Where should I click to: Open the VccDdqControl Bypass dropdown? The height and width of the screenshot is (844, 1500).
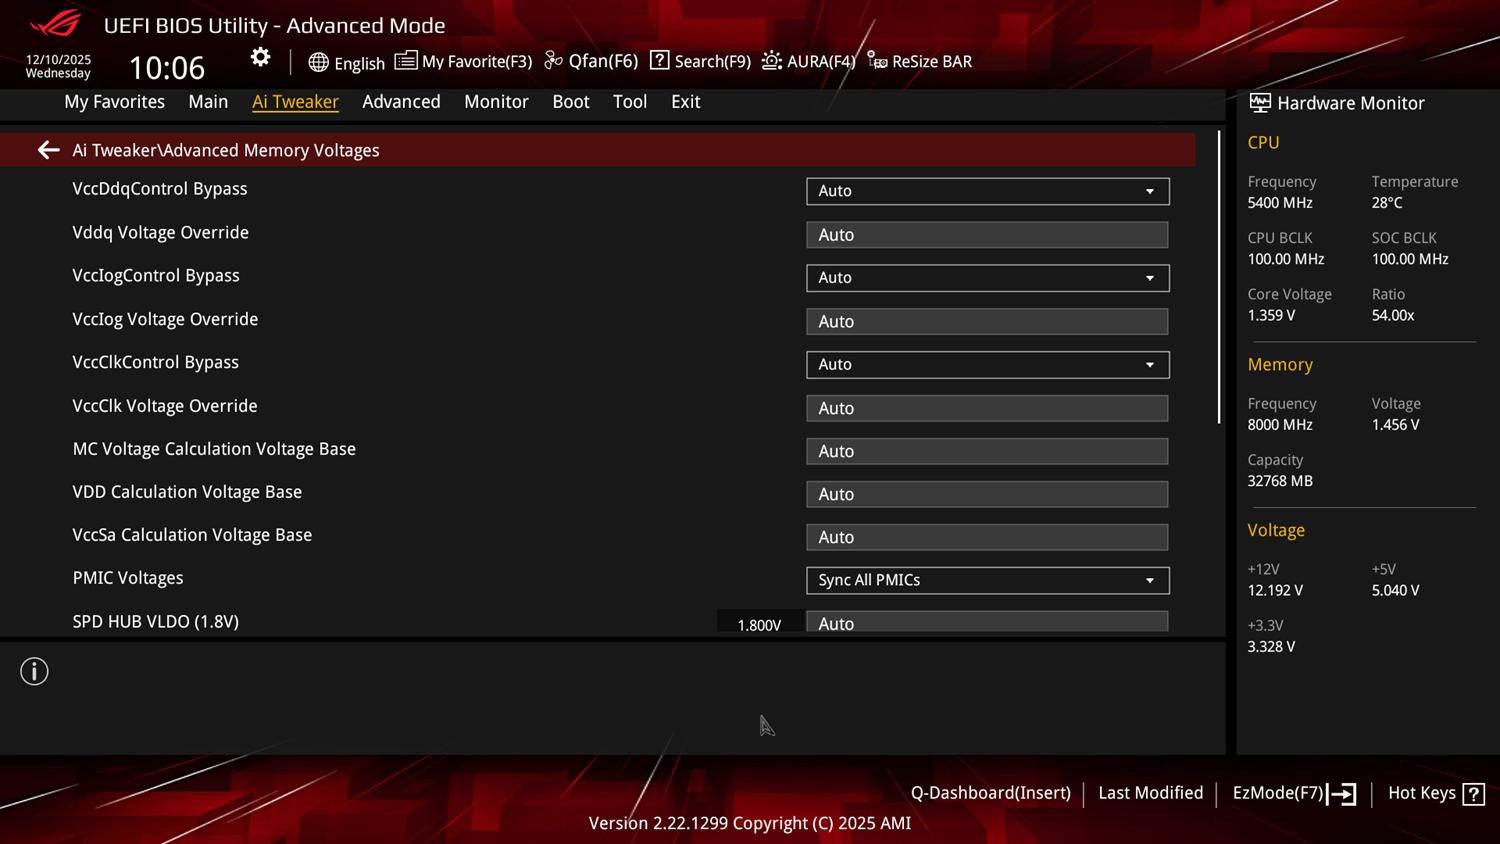click(987, 191)
